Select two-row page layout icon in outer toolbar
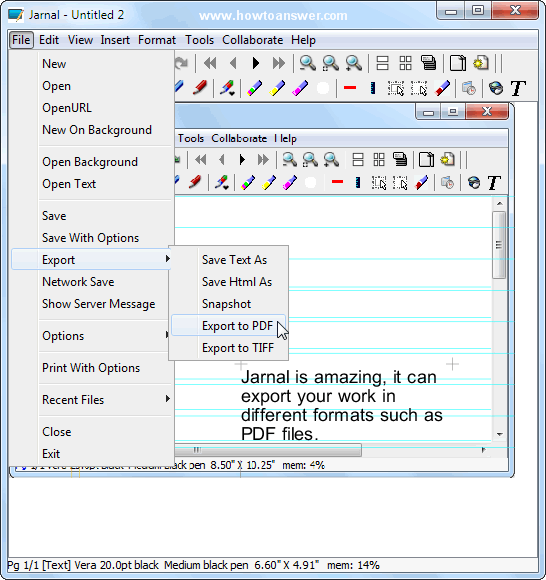Screen dimensions: 546x580 click(382, 64)
